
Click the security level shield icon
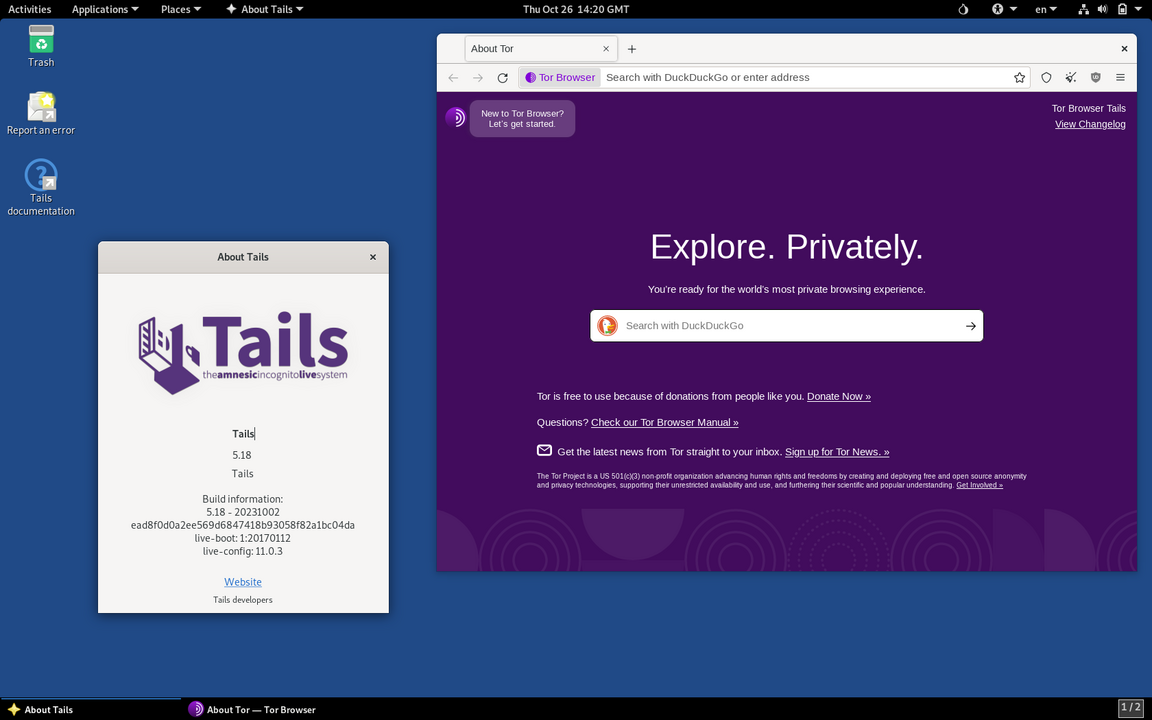click(1046, 77)
